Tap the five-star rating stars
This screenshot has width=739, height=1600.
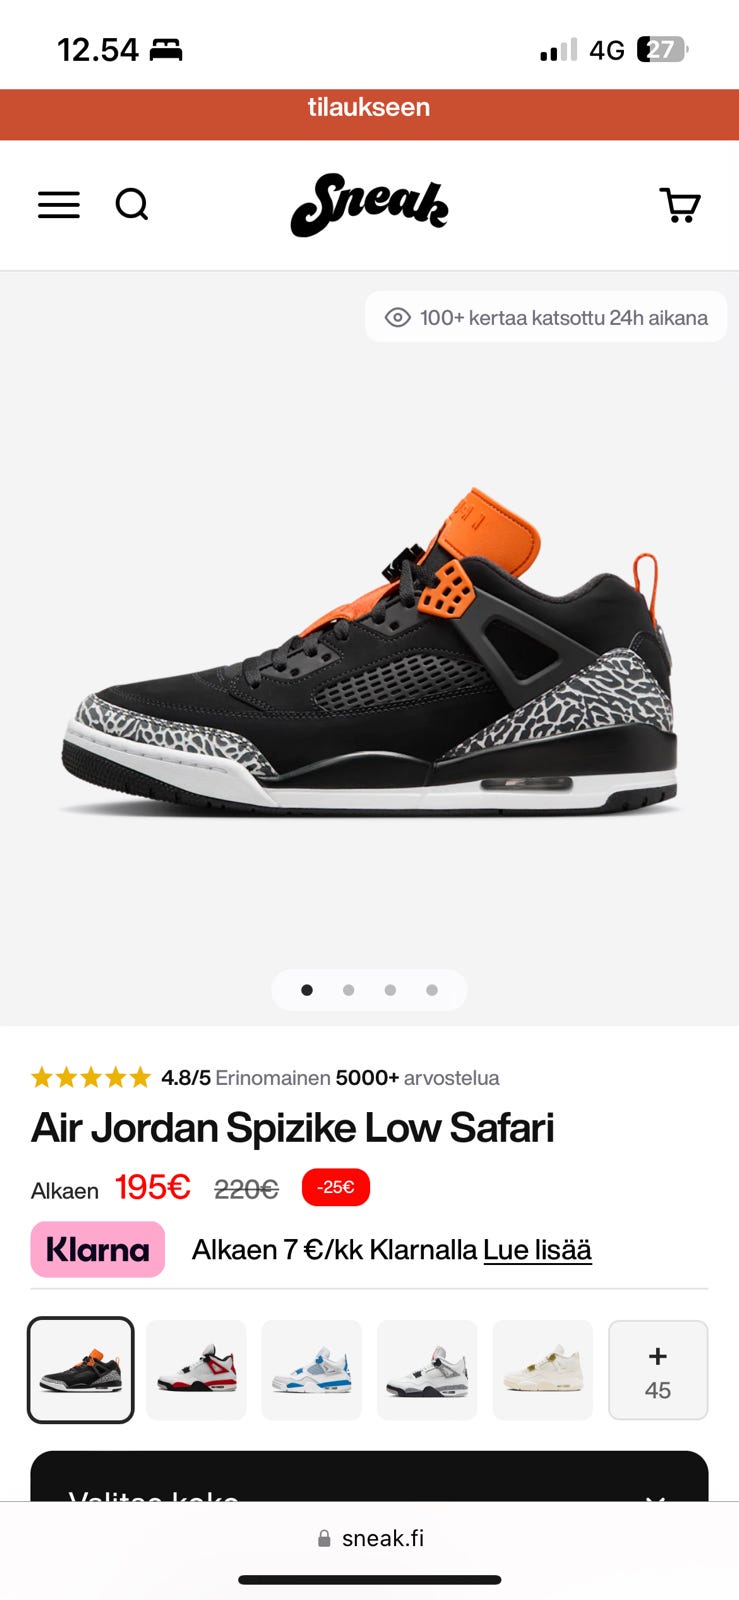[91, 1077]
